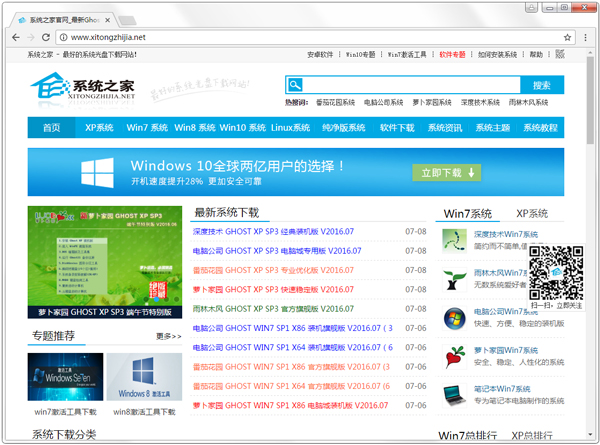
Task: Open 深度技术 GHOST XP SP3 经典装机版 link
Action: 273,231
